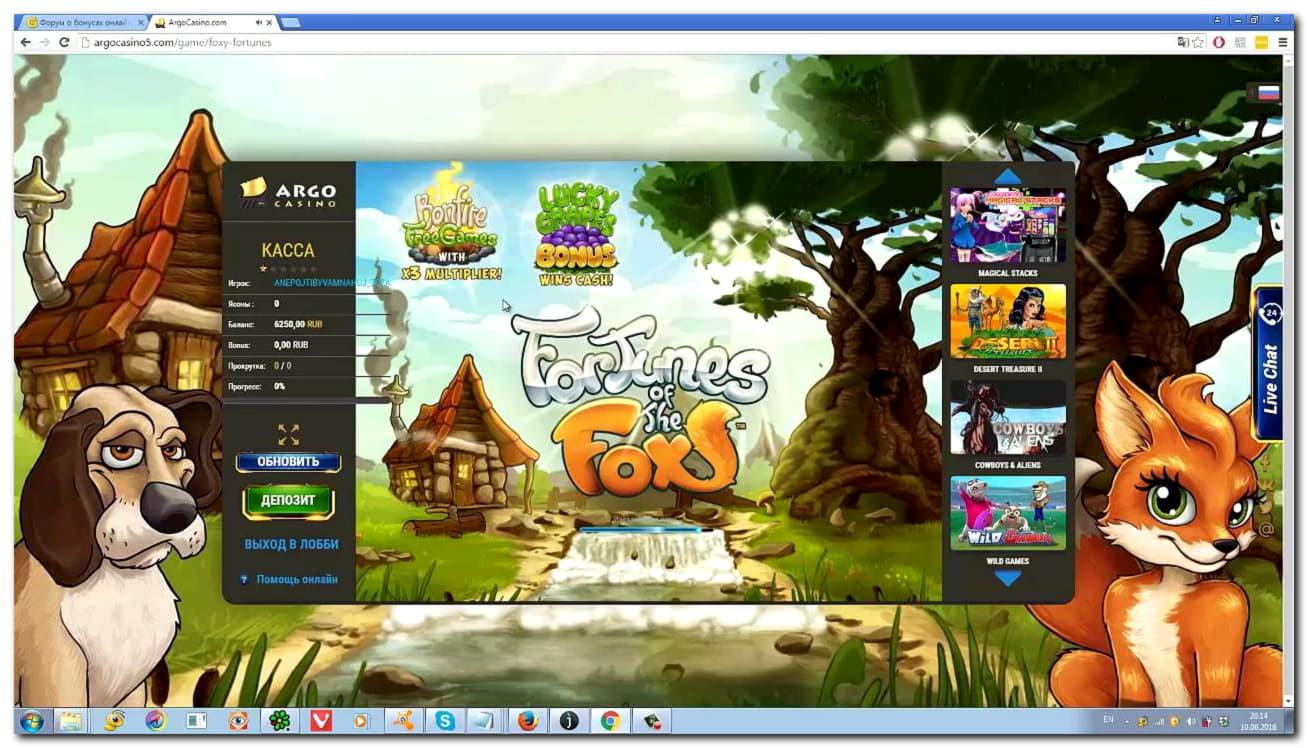1308x748 pixels.
Task: Open ICQ green flower icon in taskbar
Action: pyautogui.click(x=279, y=720)
